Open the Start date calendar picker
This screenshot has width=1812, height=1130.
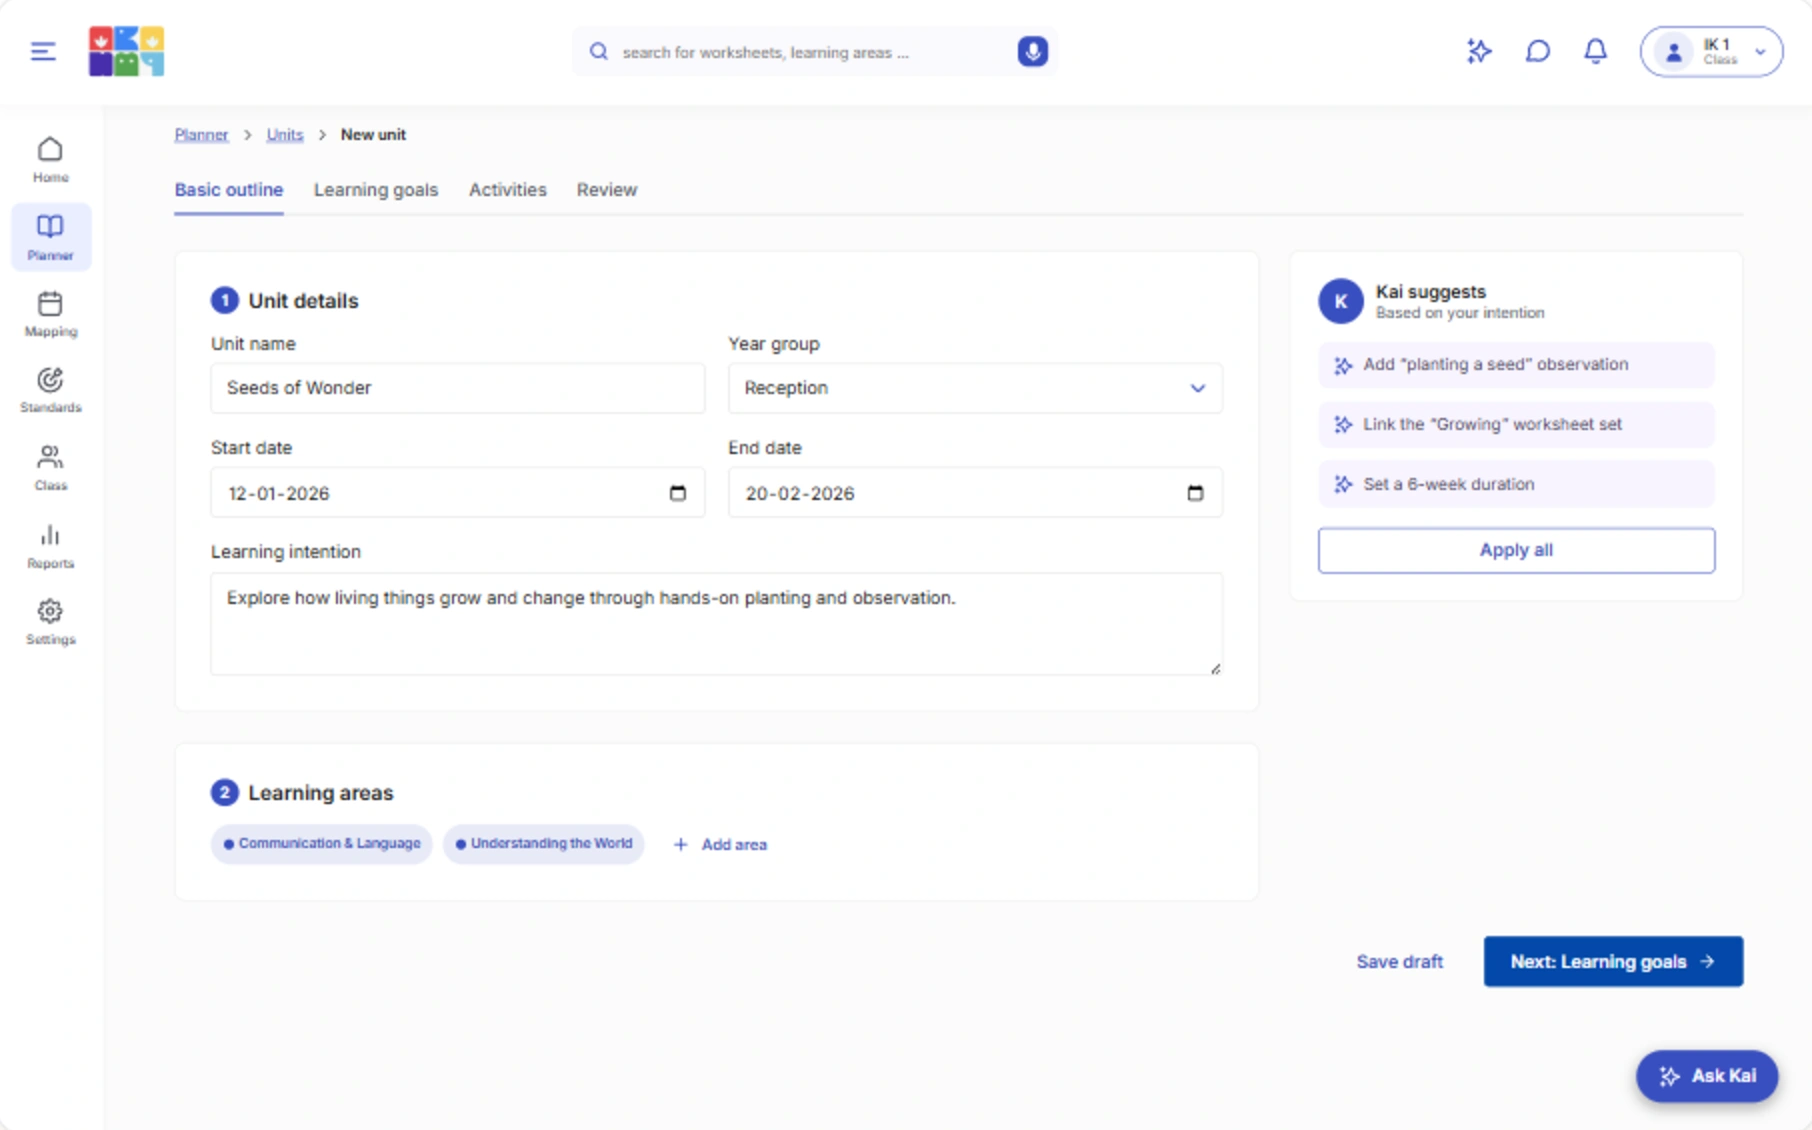(677, 493)
